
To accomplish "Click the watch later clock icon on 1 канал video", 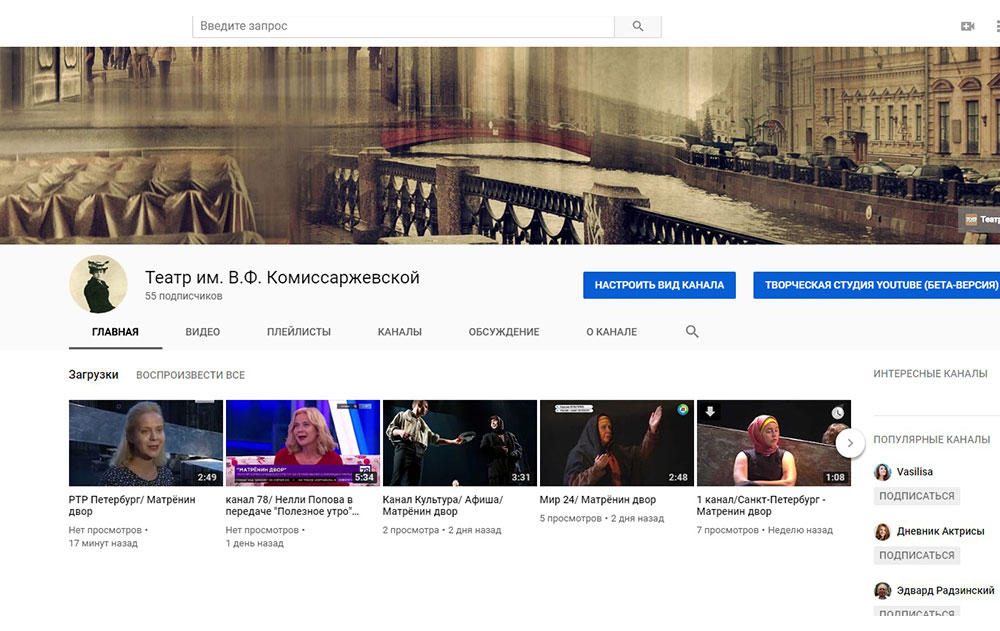I will point(837,413).
